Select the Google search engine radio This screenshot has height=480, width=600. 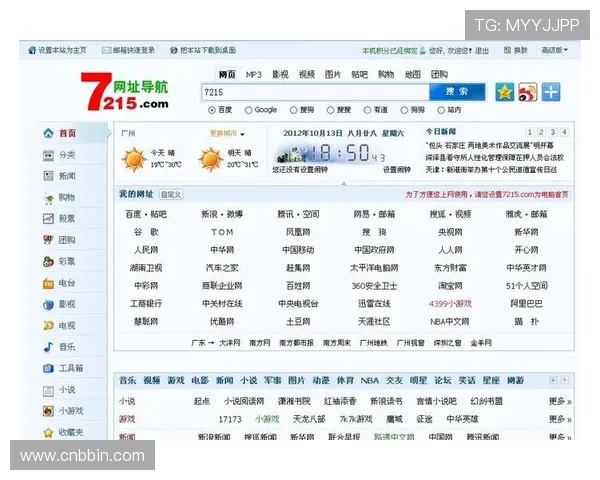coord(248,110)
